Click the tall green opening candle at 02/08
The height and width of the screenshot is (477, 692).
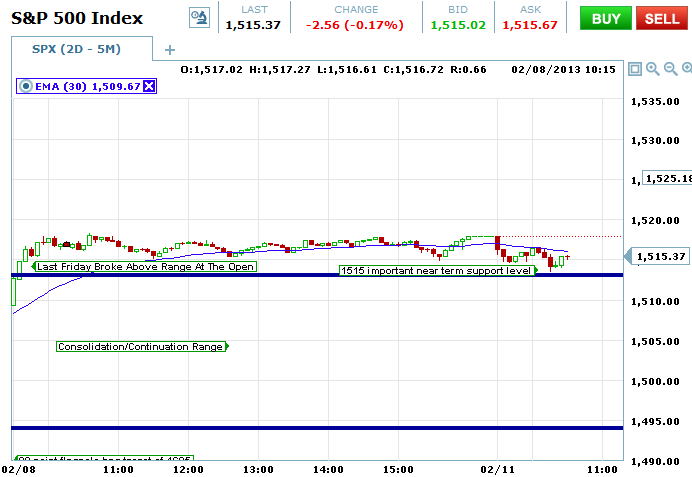point(14,291)
